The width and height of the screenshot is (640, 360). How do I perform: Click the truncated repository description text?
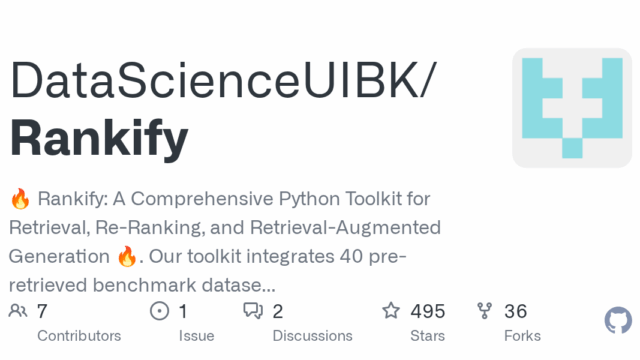224,242
